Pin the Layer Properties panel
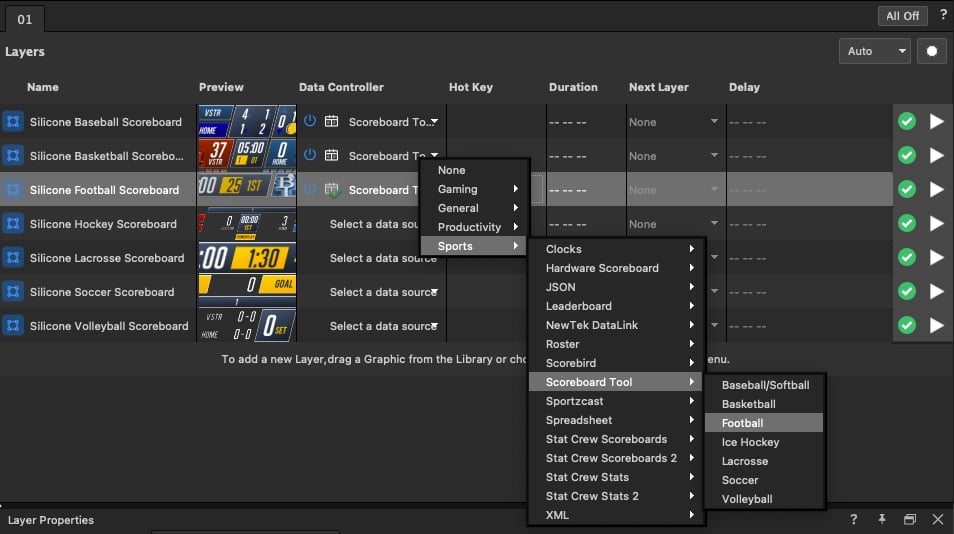 click(x=882, y=519)
